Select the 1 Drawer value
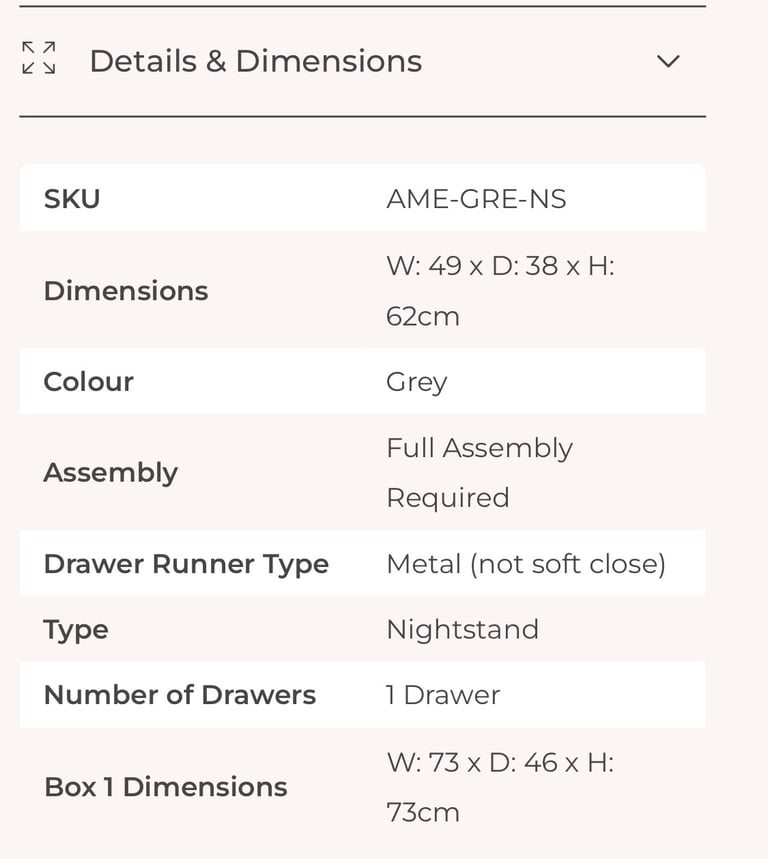Viewport: 768px width, 859px height. click(443, 695)
